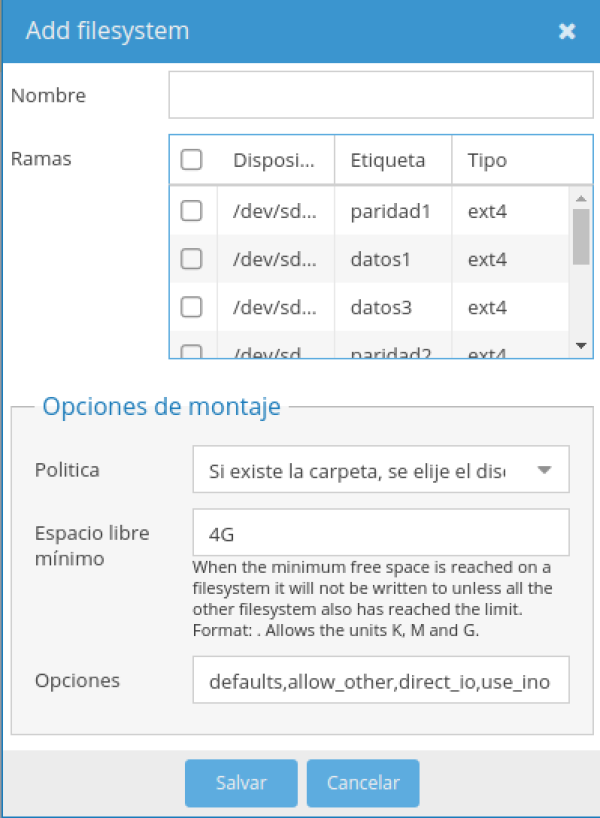Click the Nombre text field
The image size is (600, 818).
(381, 96)
